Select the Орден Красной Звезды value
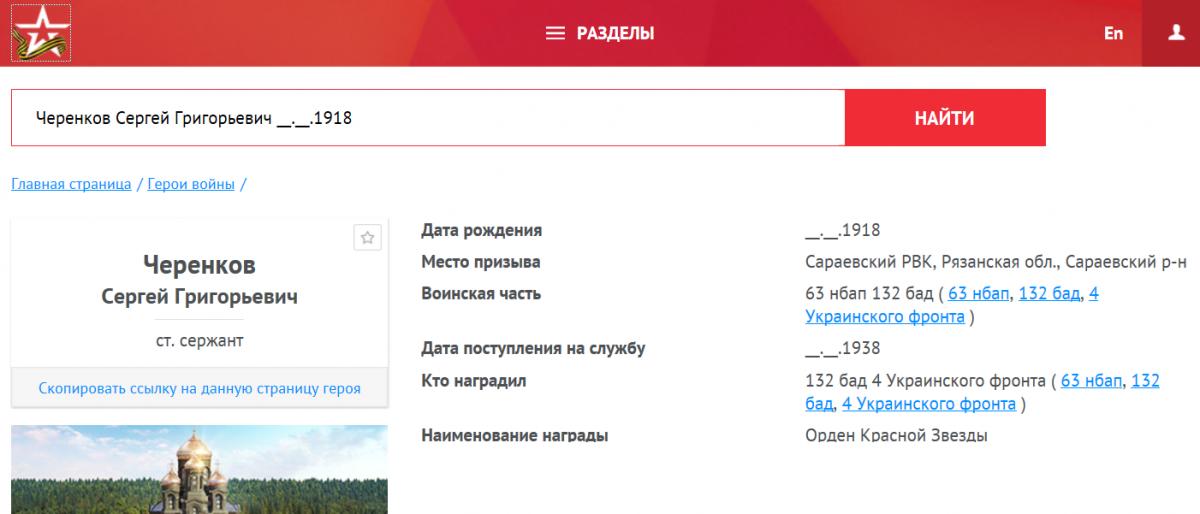 pos(896,436)
